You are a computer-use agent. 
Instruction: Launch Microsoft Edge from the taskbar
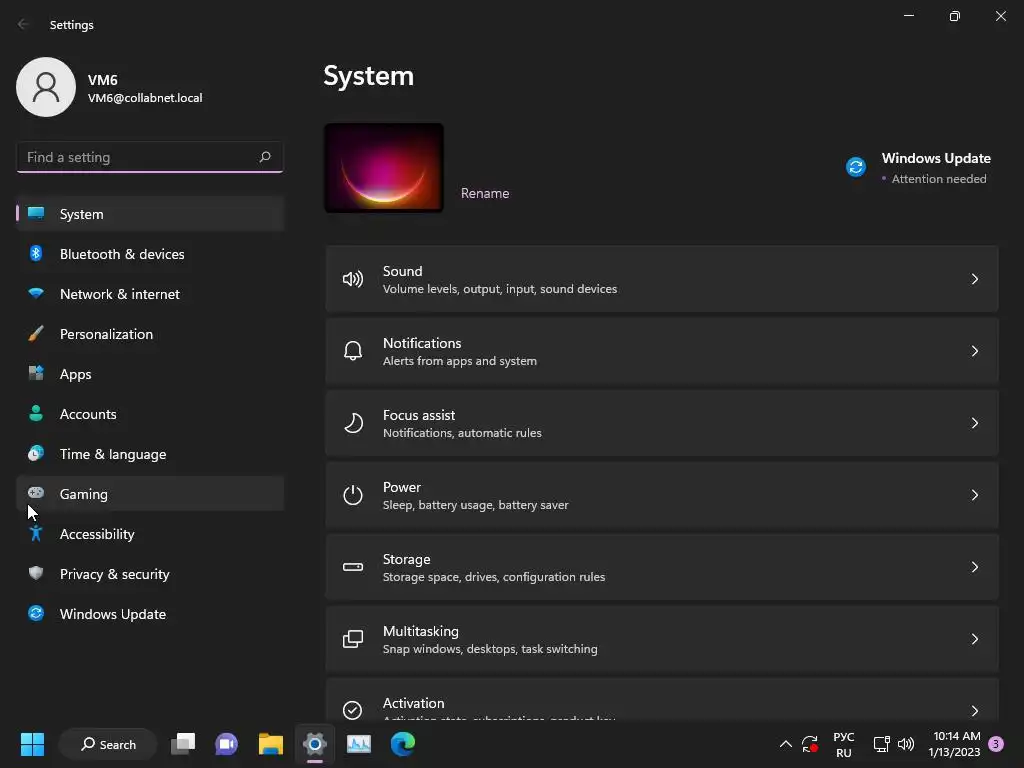(403, 744)
